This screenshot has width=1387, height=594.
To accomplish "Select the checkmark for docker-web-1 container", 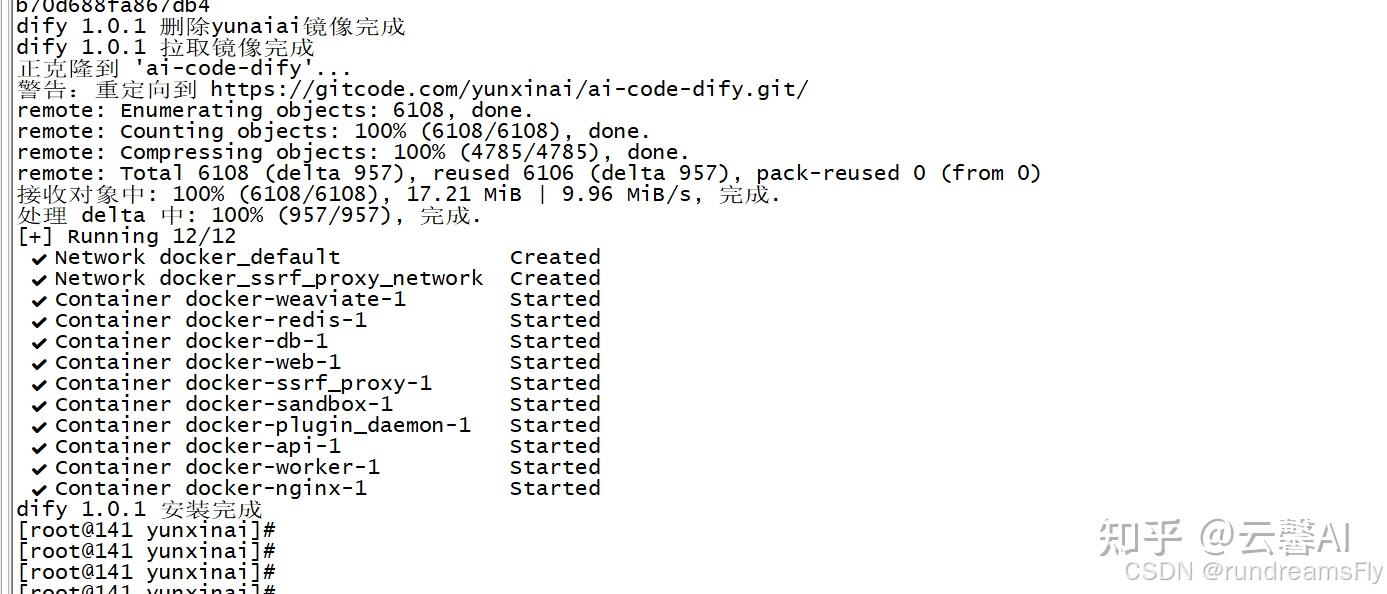I will pyautogui.click(x=40, y=363).
